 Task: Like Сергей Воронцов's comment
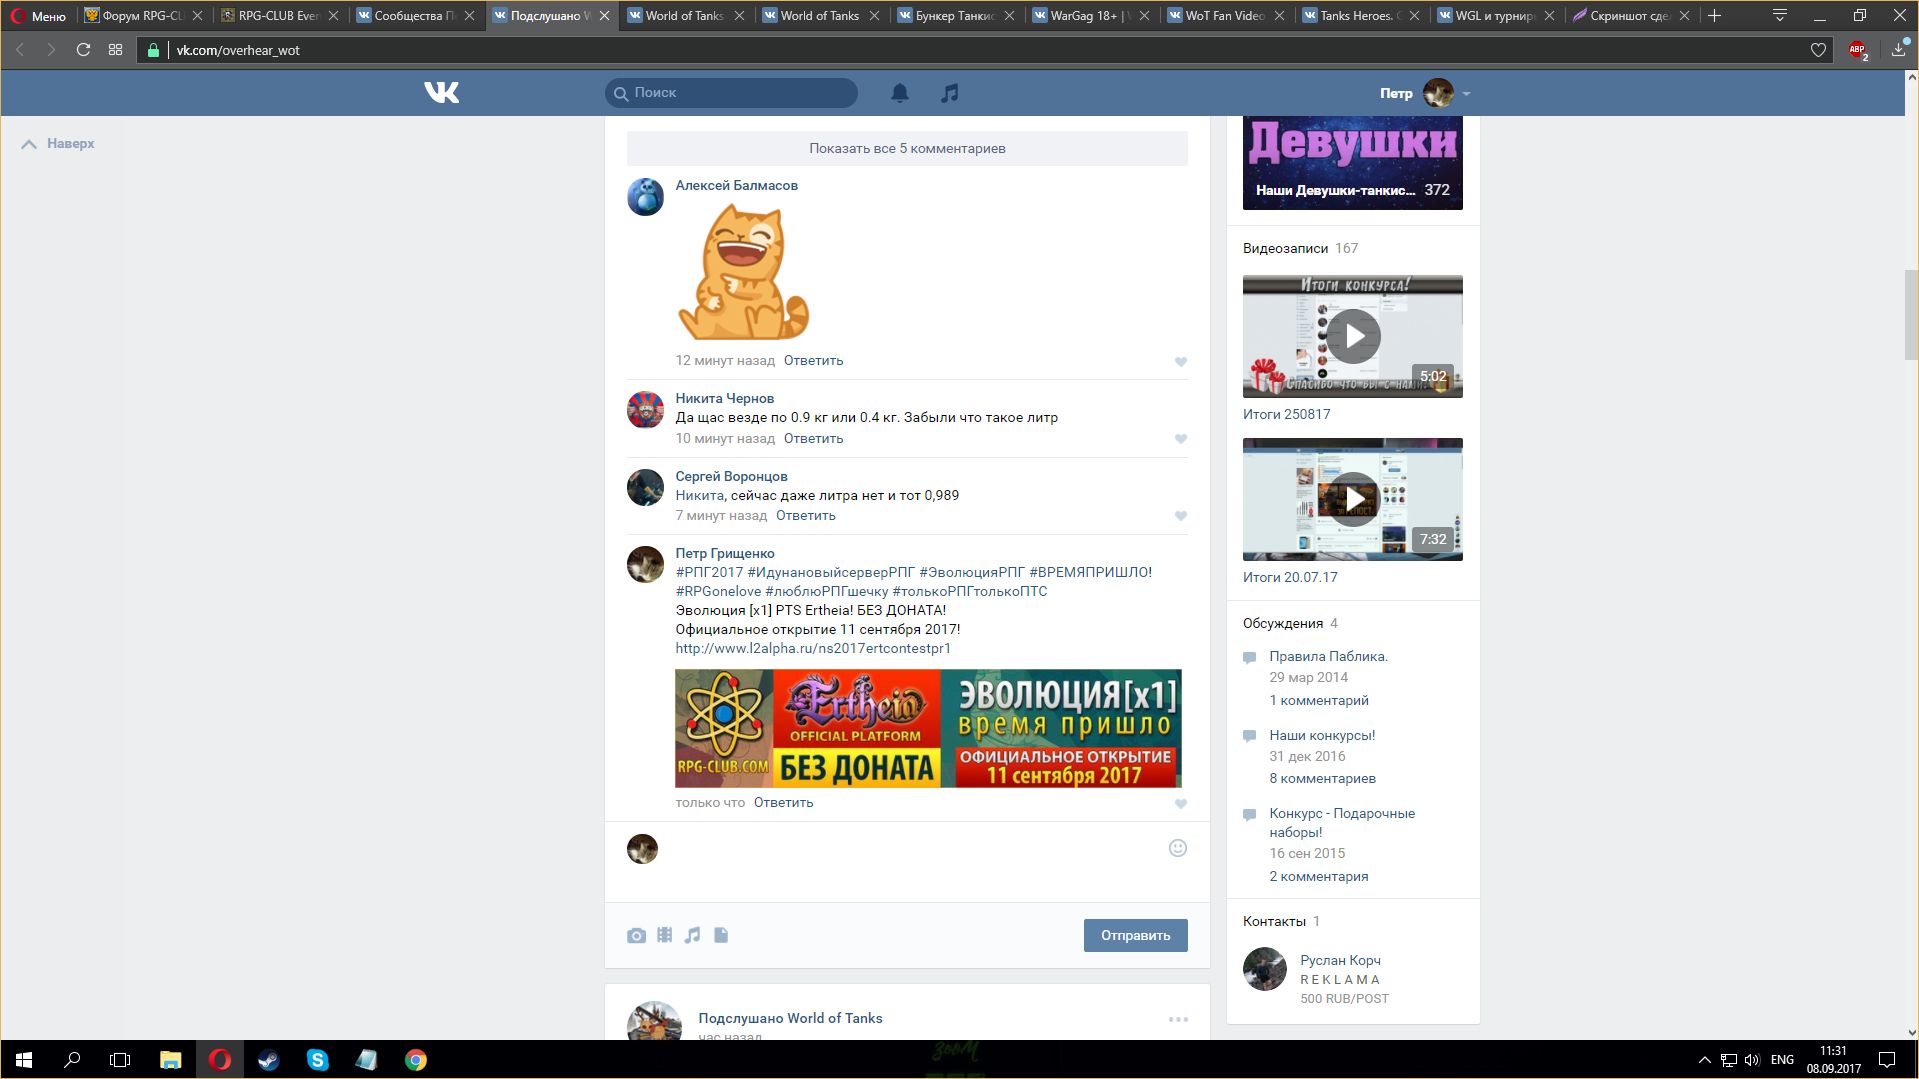tap(1181, 516)
